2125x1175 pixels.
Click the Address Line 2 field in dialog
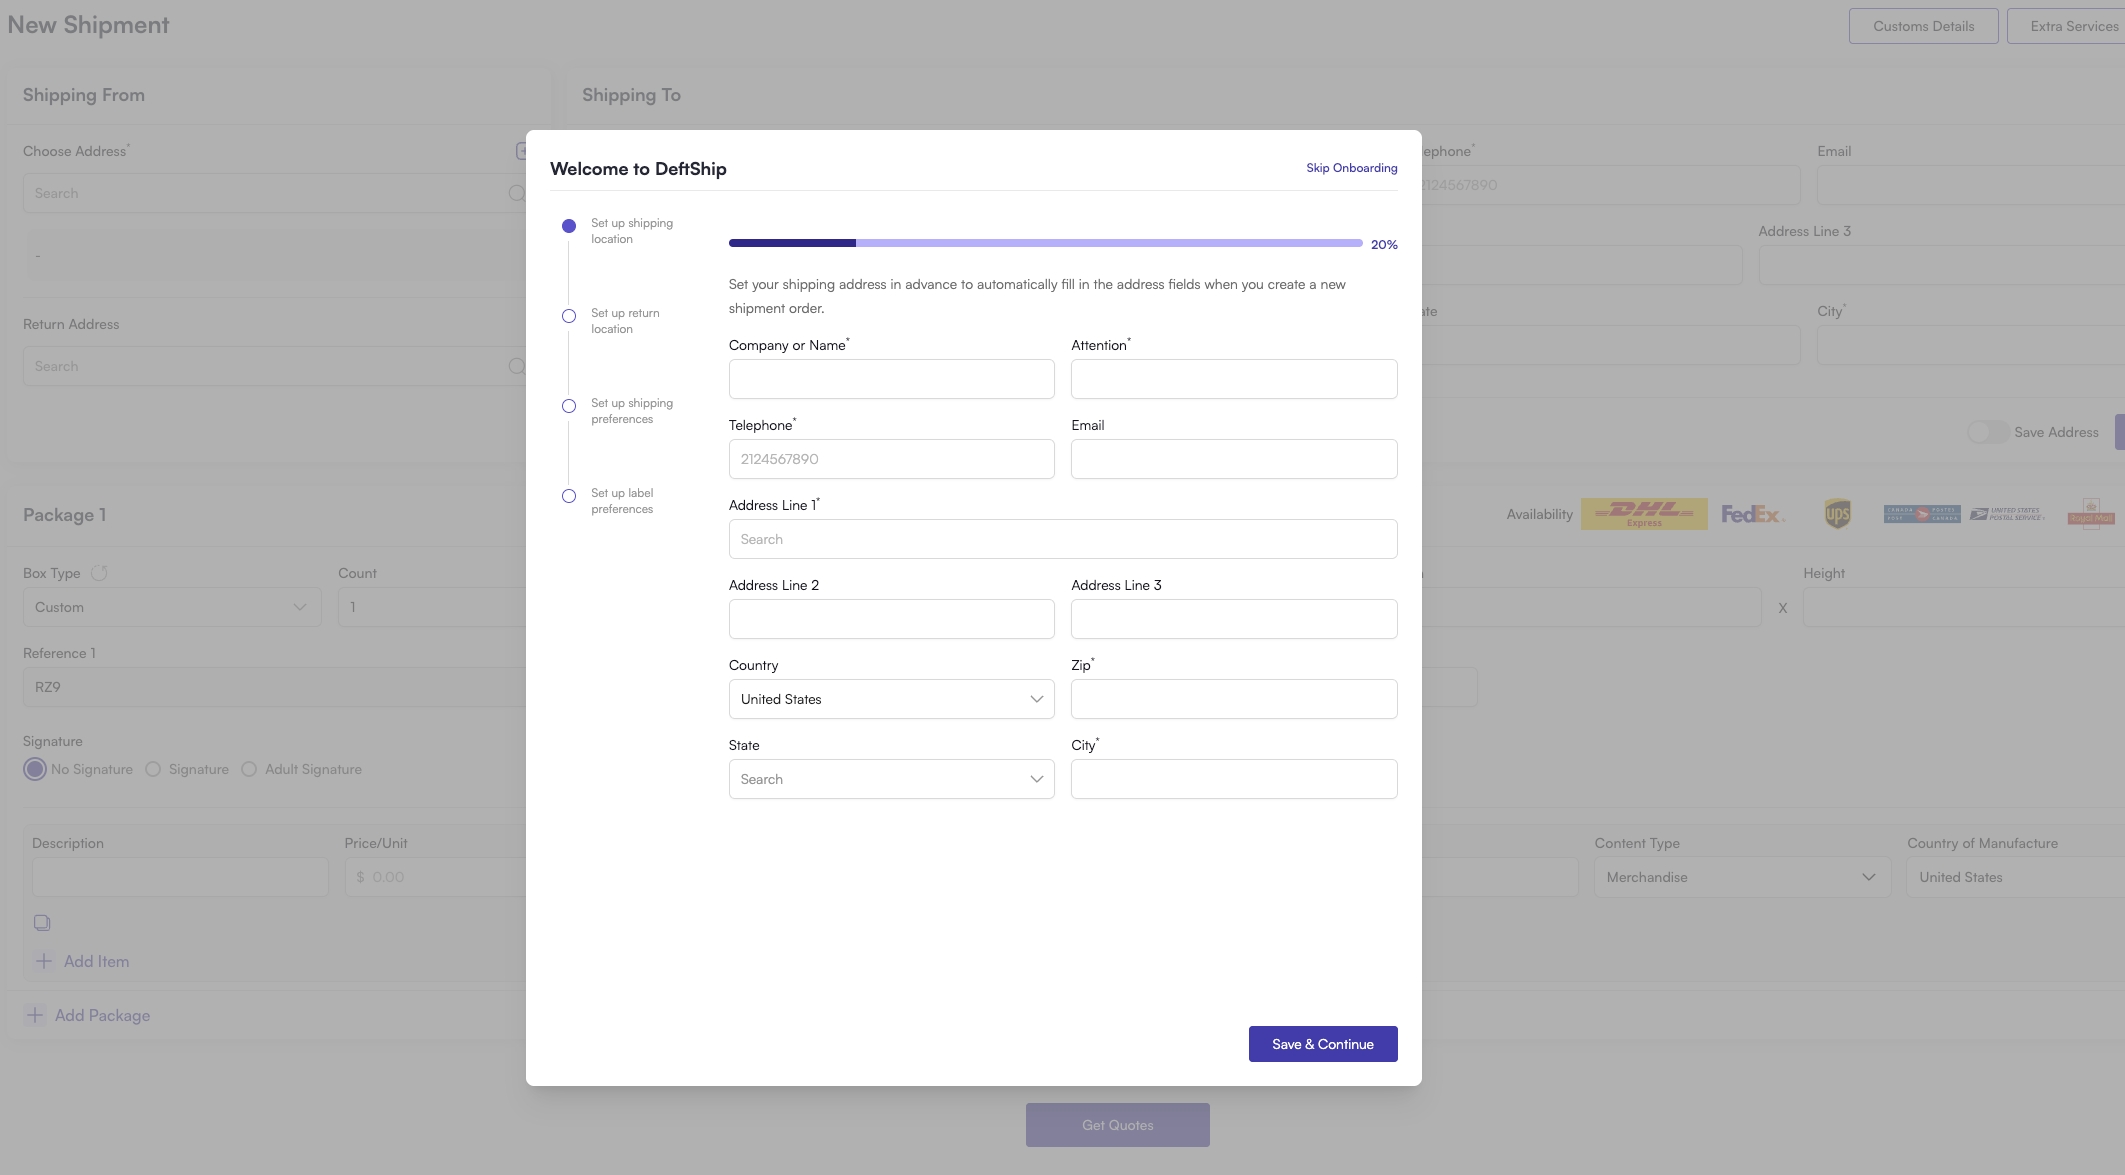[891, 619]
